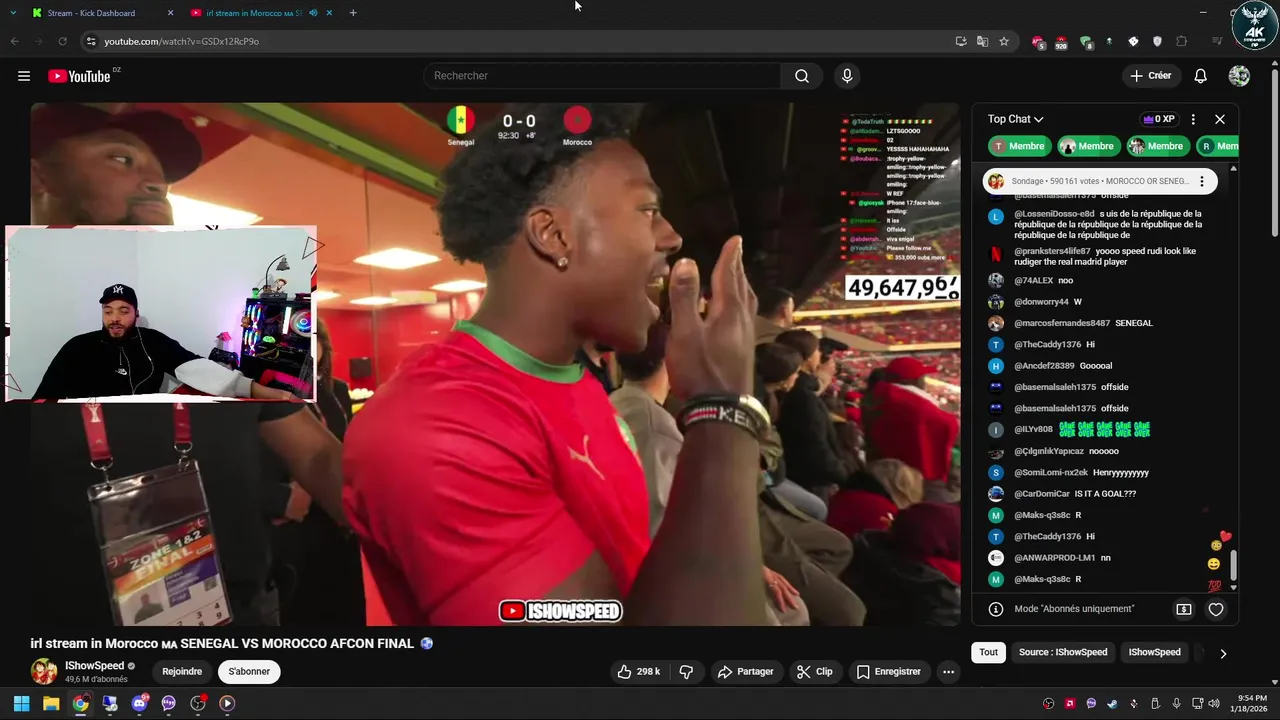Open the IShowSpeed channel avatar
This screenshot has width=1280, height=720.
[x=44, y=671]
